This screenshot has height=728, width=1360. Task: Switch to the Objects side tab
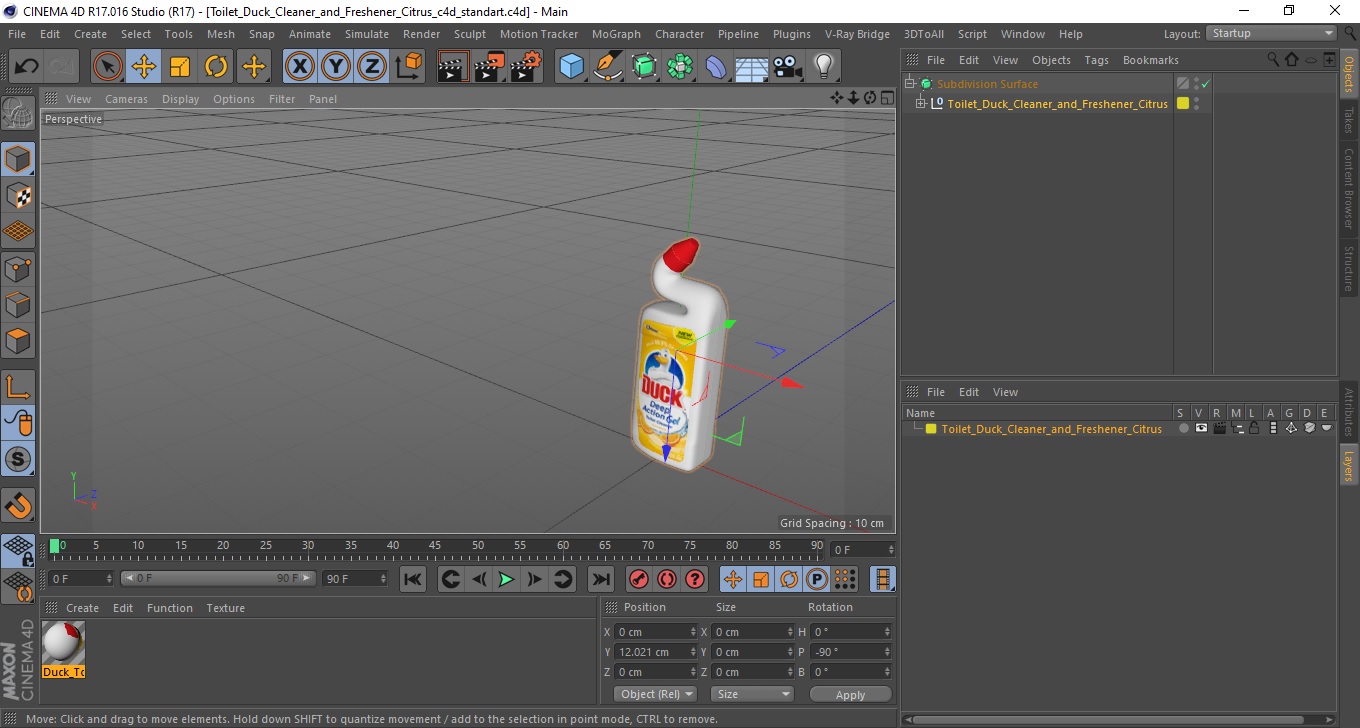coord(1349,73)
